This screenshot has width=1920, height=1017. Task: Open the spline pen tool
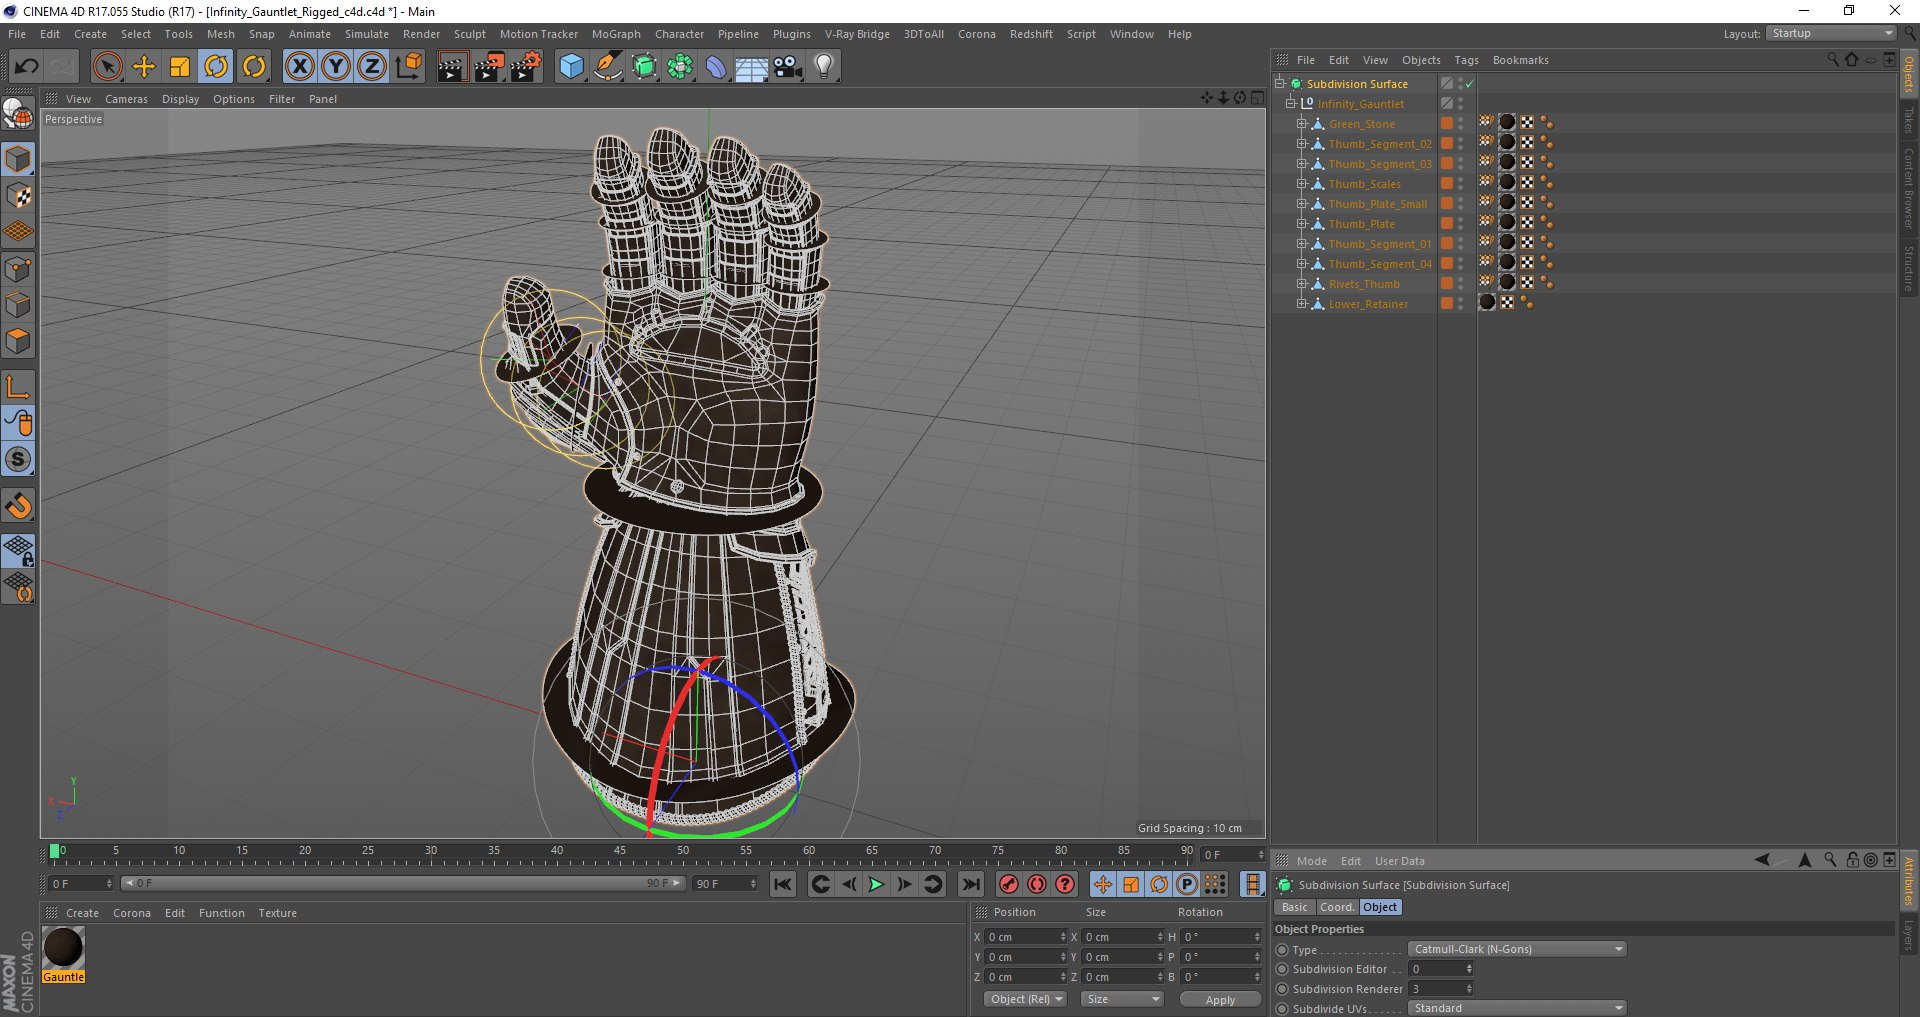(607, 67)
